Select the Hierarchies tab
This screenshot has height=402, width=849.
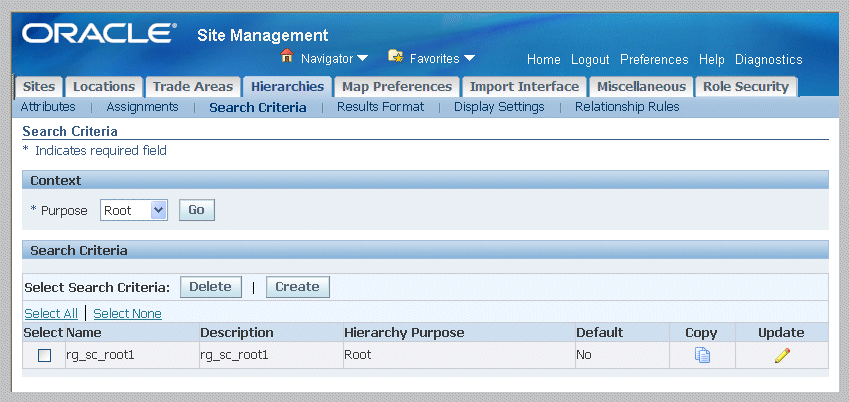coord(288,87)
